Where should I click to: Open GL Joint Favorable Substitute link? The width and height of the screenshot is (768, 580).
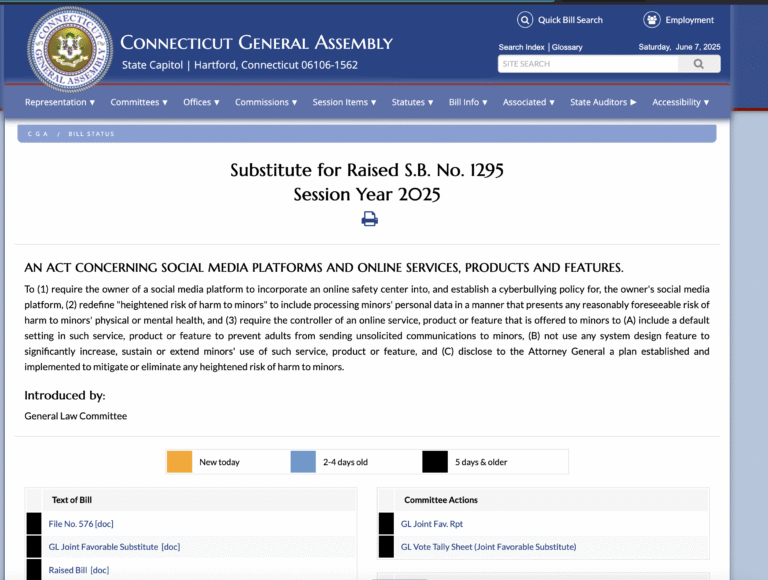[x=103, y=547]
